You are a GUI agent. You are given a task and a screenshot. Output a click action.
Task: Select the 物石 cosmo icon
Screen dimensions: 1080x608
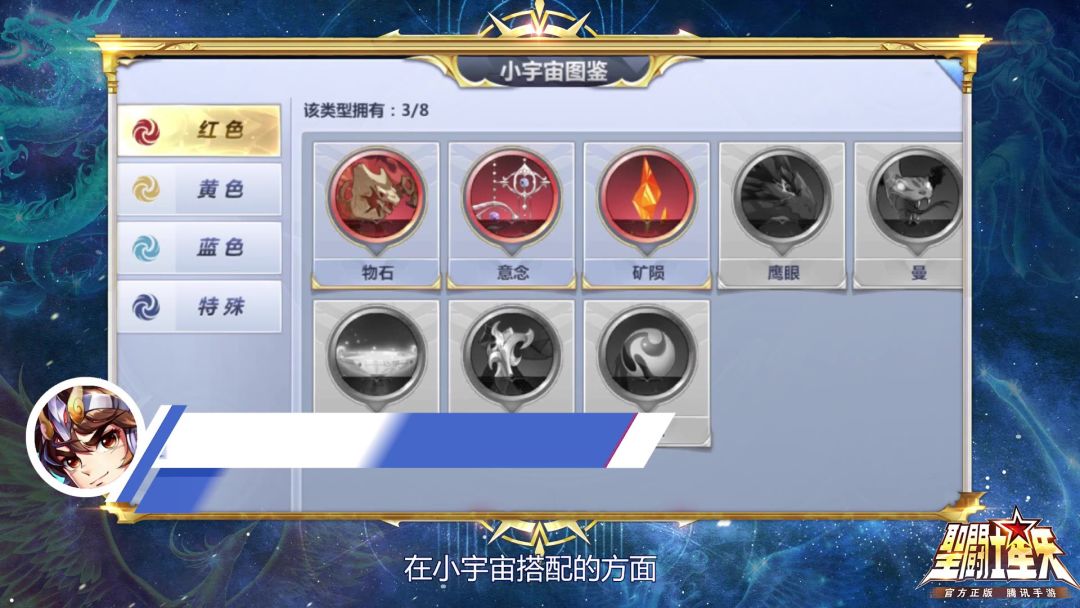coord(377,197)
